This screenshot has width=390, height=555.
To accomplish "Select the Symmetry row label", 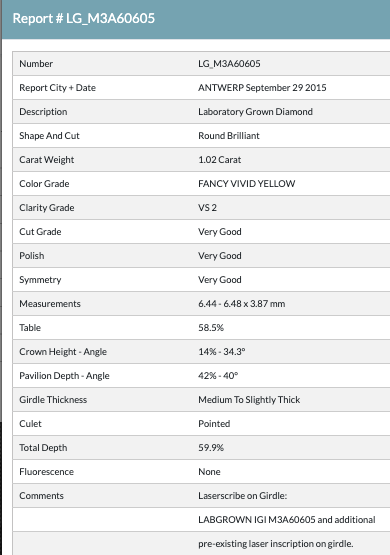I will tap(40, 280).
